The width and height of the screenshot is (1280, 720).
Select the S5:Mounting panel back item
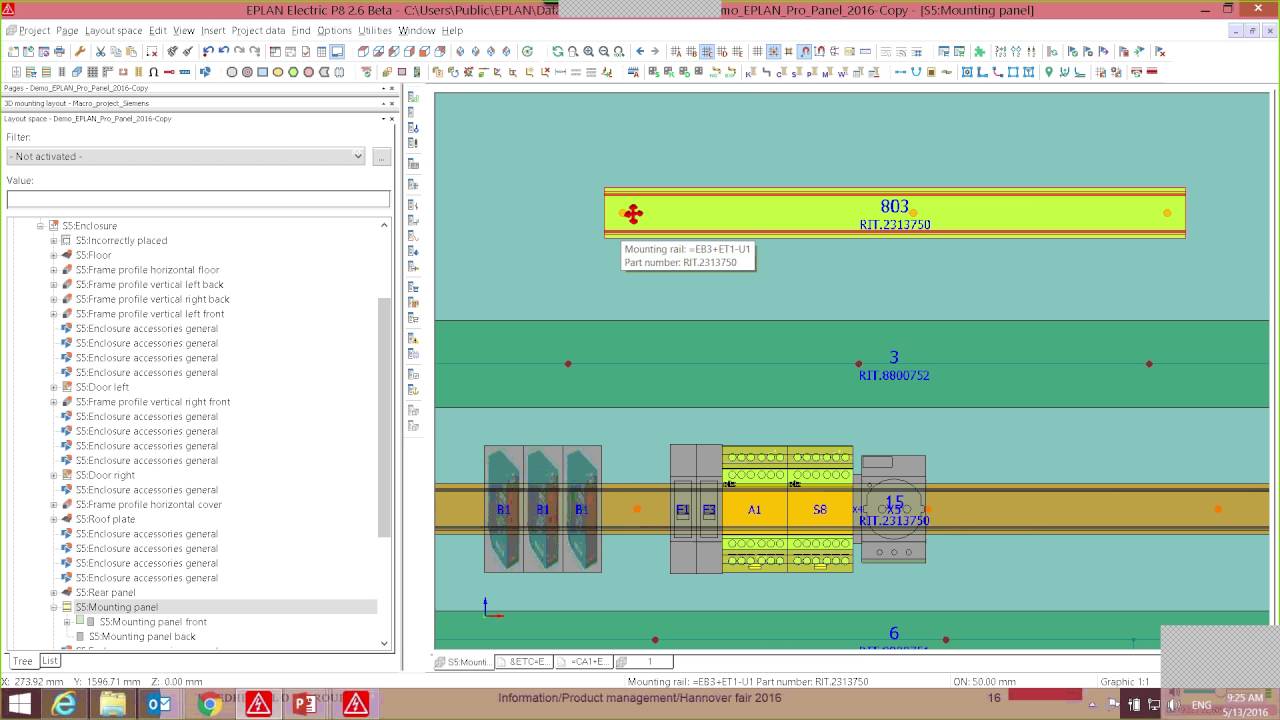(x=142, y=636)
